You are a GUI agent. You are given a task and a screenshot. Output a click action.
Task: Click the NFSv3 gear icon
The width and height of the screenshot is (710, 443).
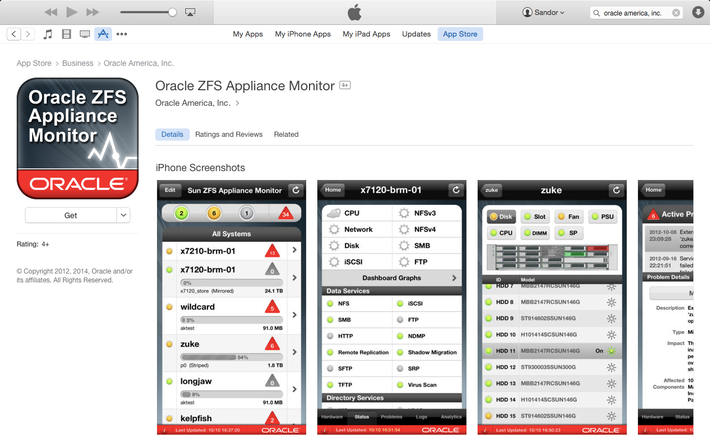tap(404, 213)
